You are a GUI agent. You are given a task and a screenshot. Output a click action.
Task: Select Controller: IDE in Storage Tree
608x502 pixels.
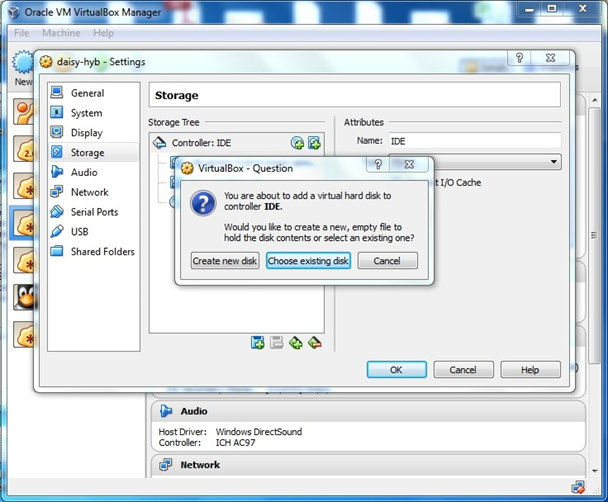tap(202, 143)
